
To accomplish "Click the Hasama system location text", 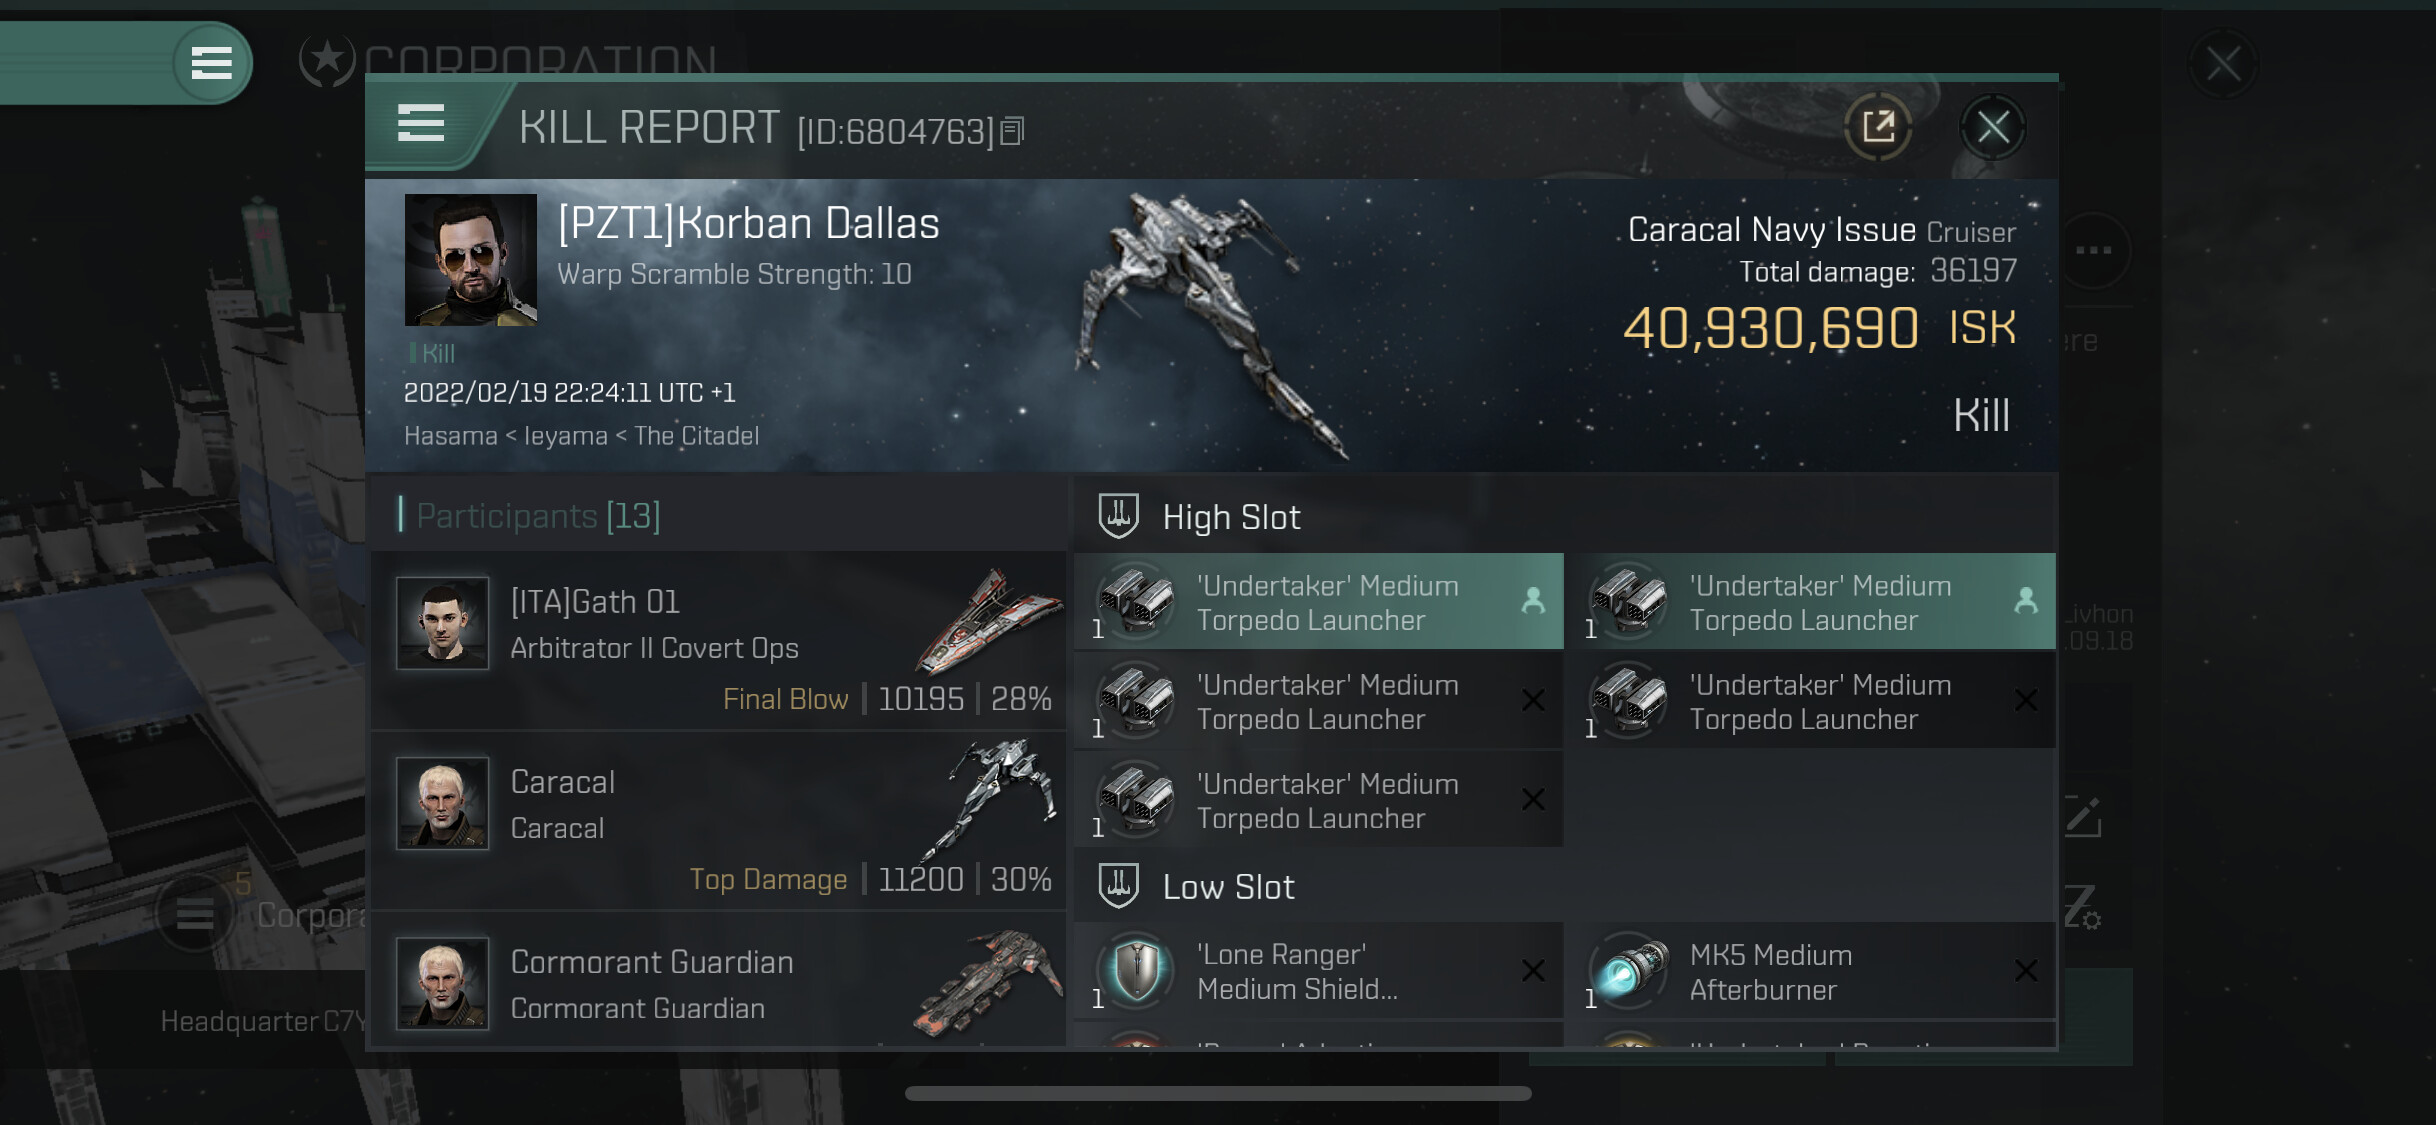I will coord(450,436).
